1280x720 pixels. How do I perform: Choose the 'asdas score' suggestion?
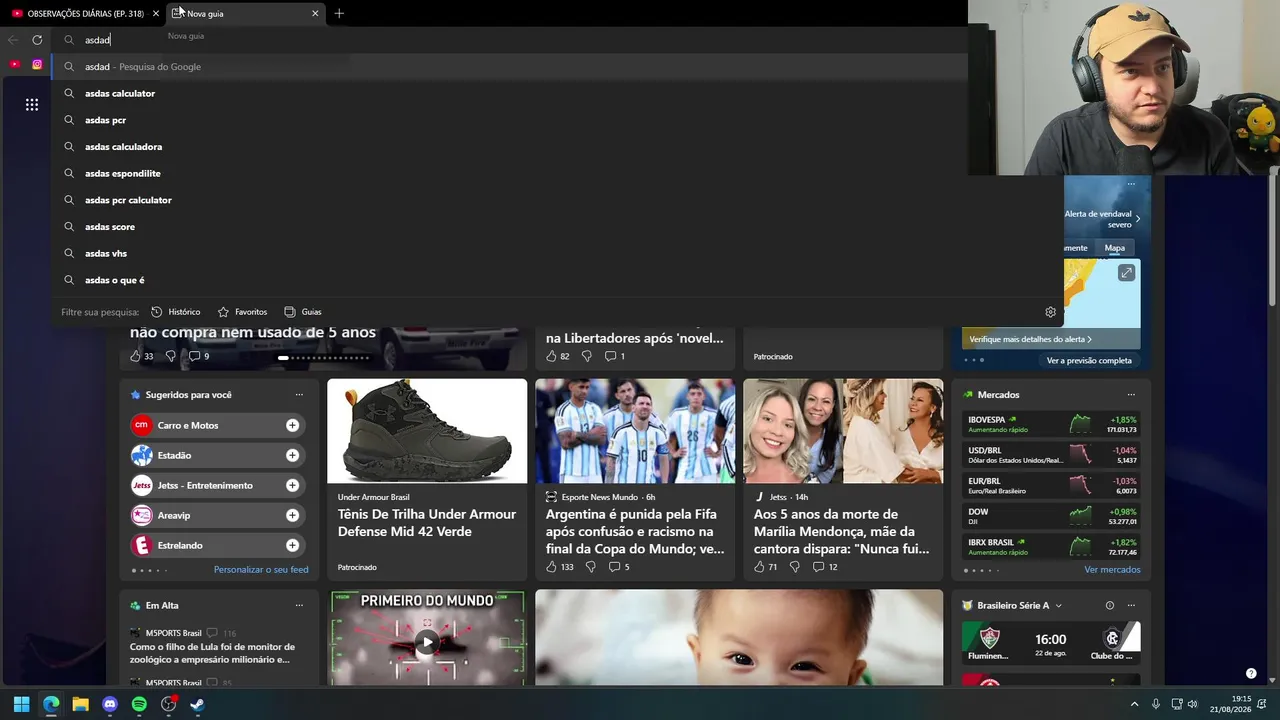[x=557, y=227]
